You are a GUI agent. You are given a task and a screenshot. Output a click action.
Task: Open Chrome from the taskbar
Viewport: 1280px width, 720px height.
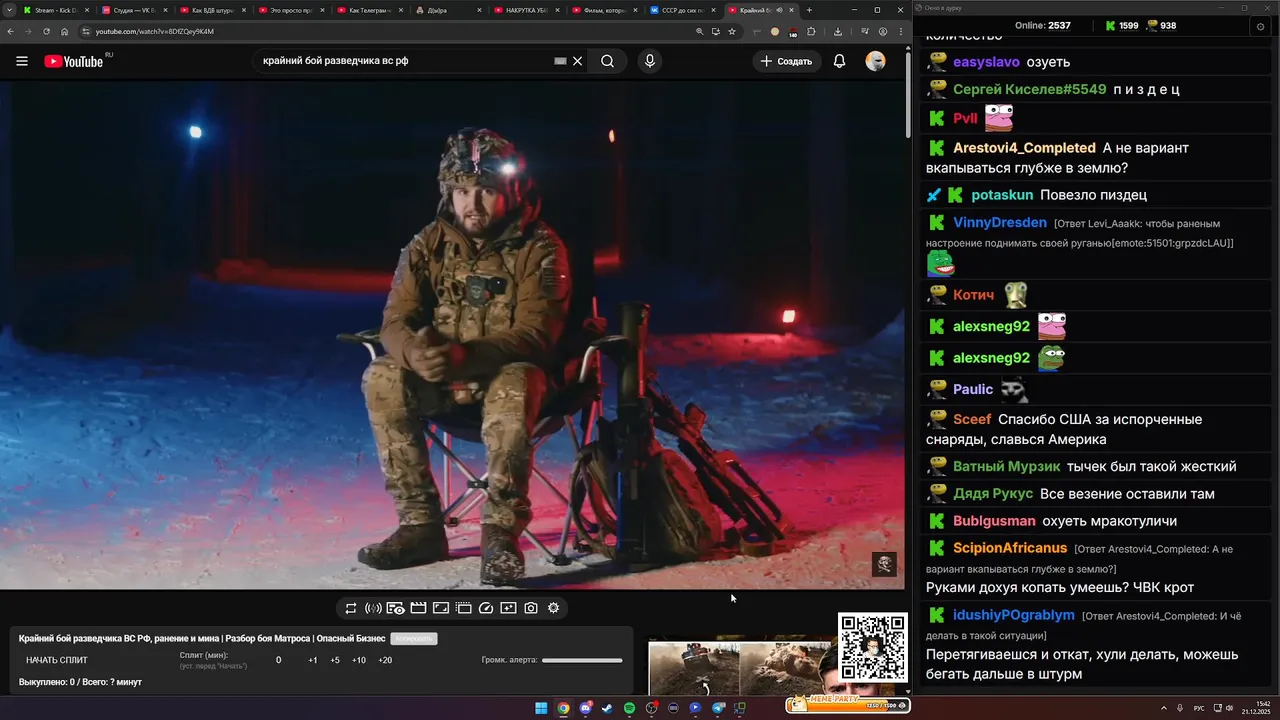[x=563, y=708]
